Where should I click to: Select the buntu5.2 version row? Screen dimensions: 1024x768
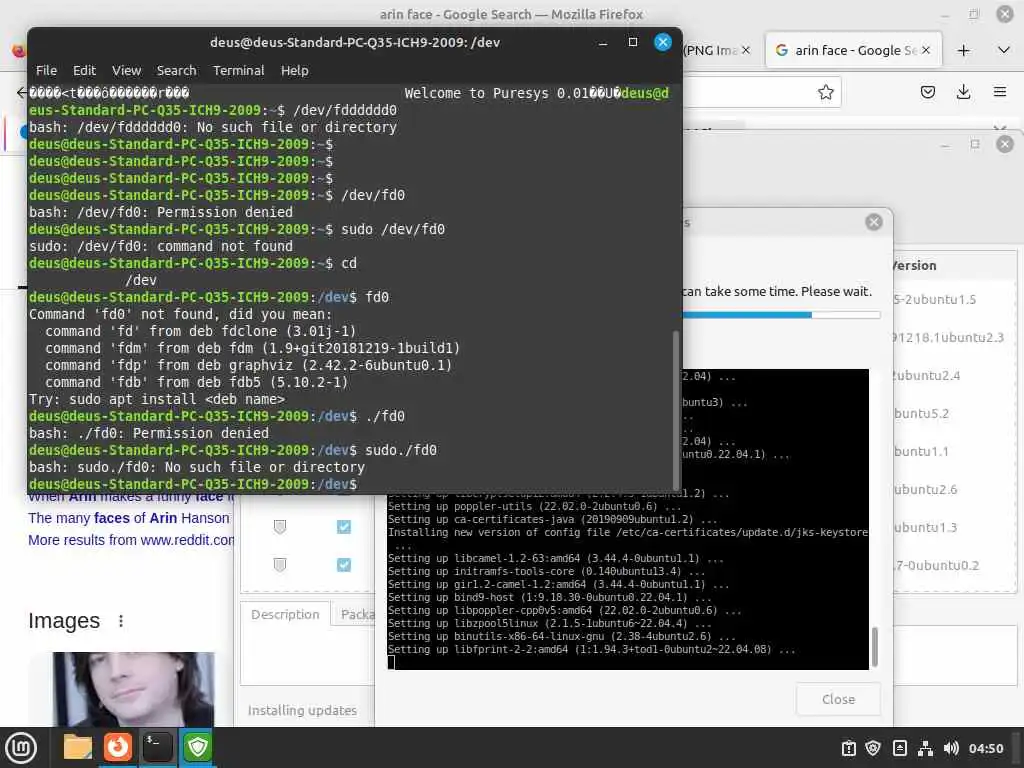coord(921,413)
